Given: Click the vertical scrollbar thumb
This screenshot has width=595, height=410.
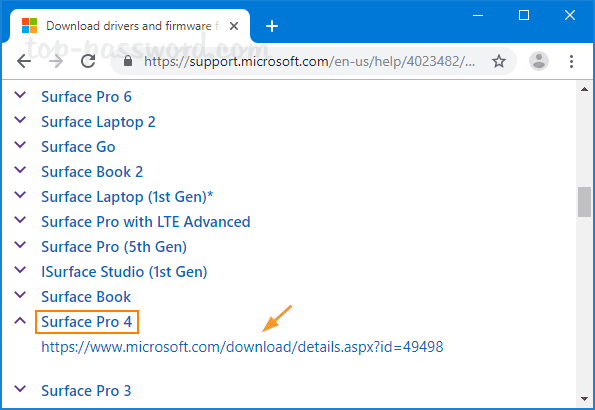Looking at the screenshot, I should click(584, 202).
